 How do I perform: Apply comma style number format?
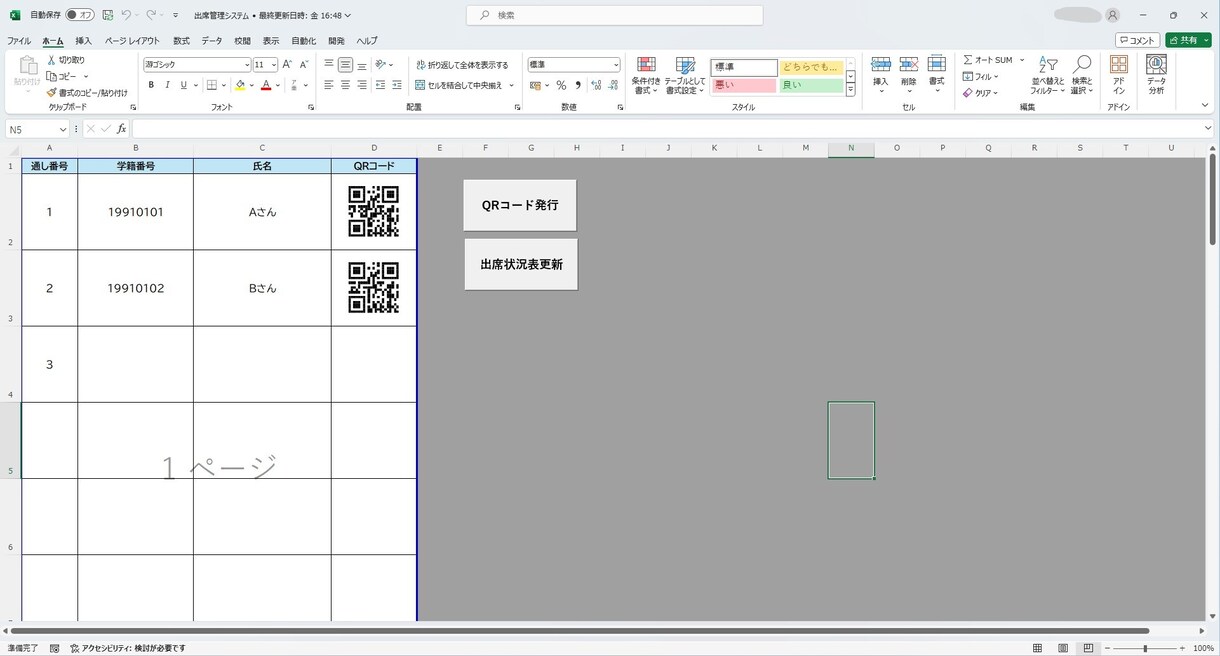(577, 85)
